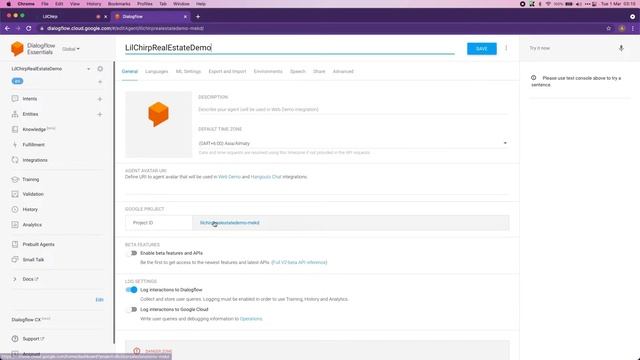Create new entity with plus icon
Viewport: 640px width, 360px height.
[100, 114]
